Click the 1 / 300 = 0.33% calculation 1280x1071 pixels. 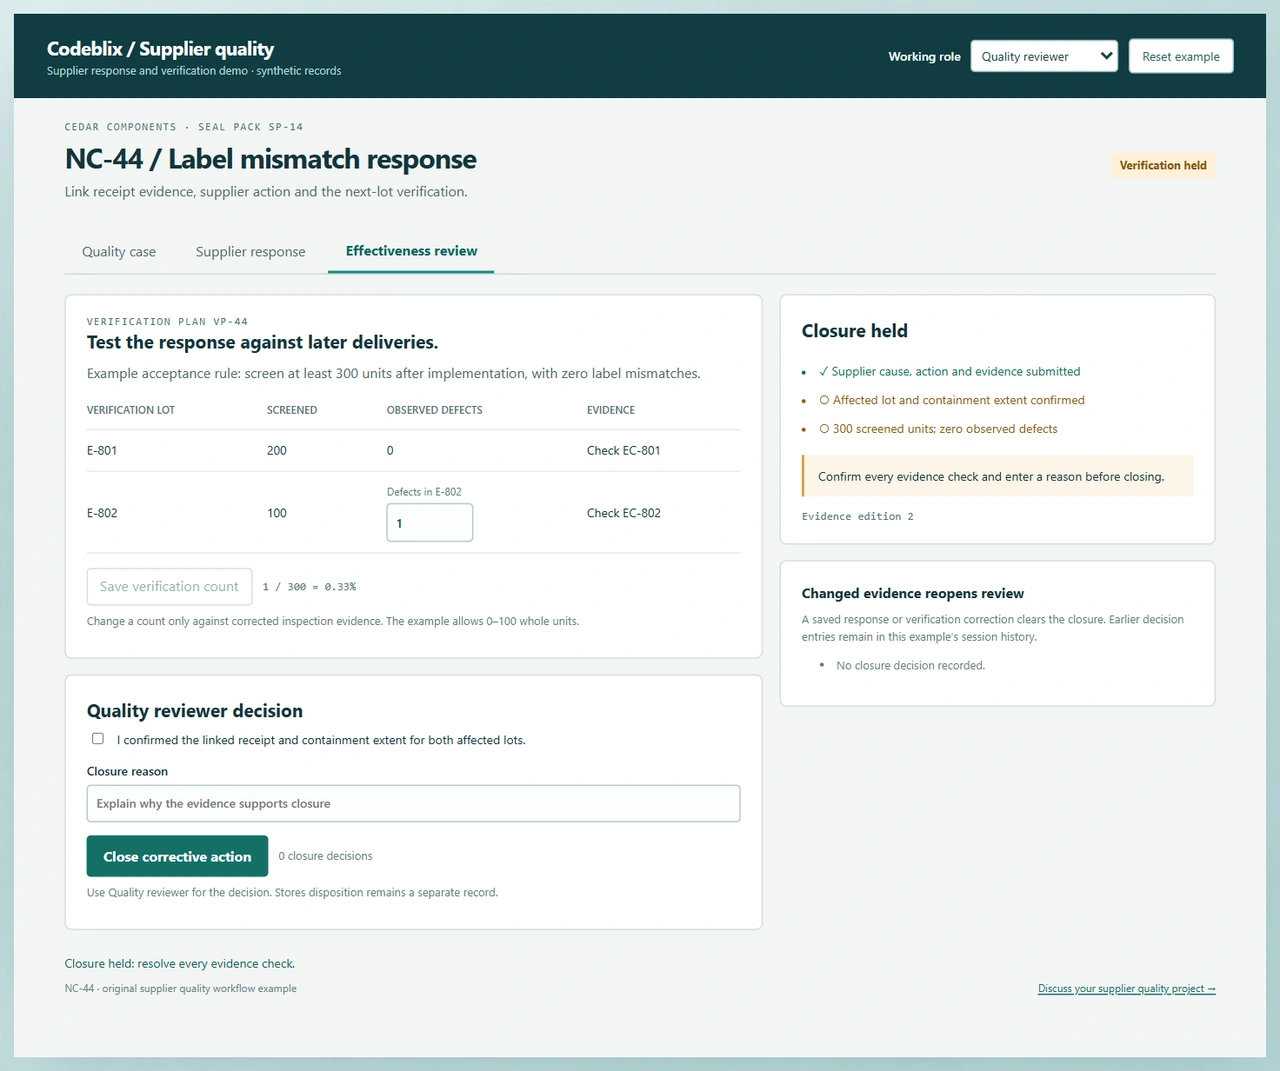click(x=309, y=587)
